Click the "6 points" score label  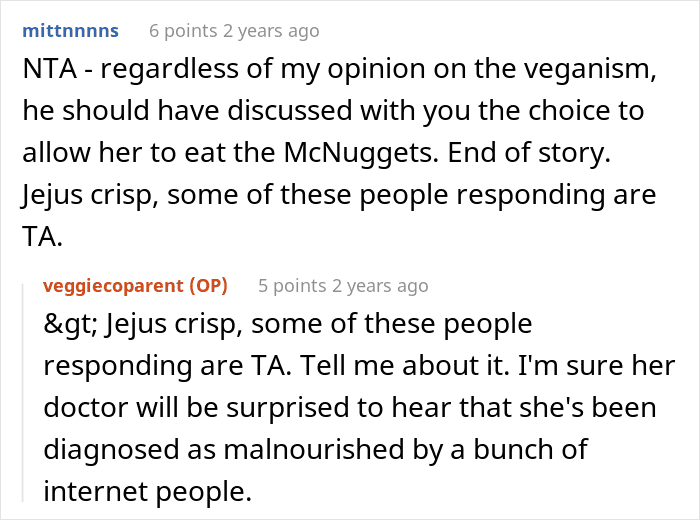coord(183,31)
